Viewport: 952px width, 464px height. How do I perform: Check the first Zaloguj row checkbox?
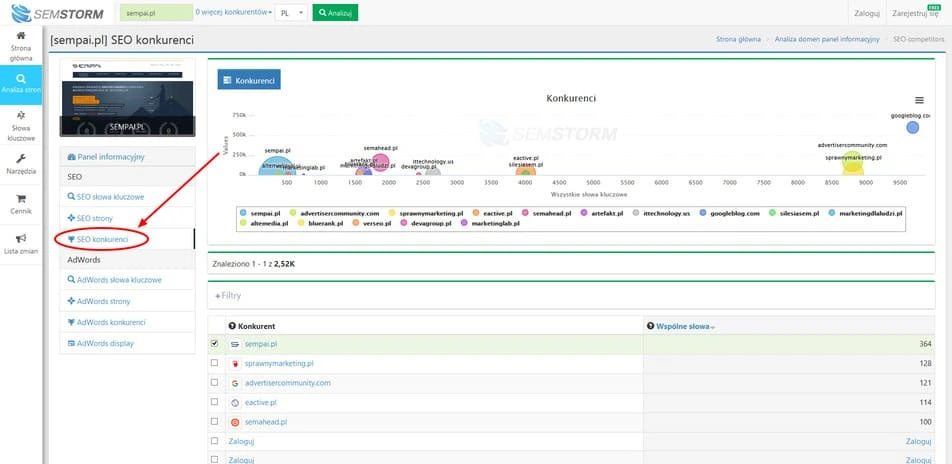pos(214,441)
